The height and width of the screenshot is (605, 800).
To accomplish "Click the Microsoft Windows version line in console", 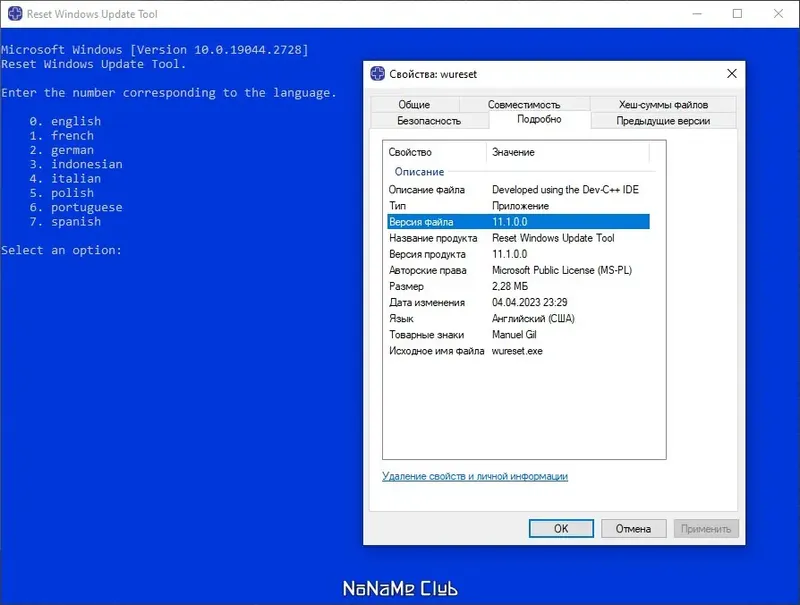I will click(155, 49).
